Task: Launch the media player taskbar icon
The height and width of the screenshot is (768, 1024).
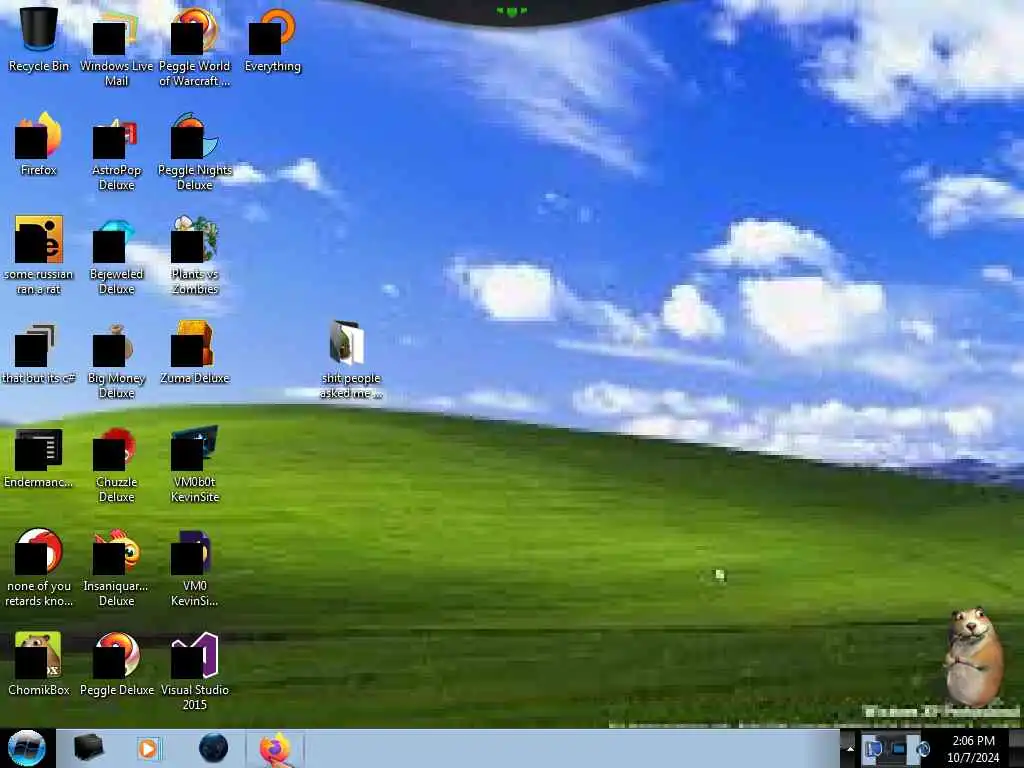Action: pyautogui.click(x=148, y=748)
